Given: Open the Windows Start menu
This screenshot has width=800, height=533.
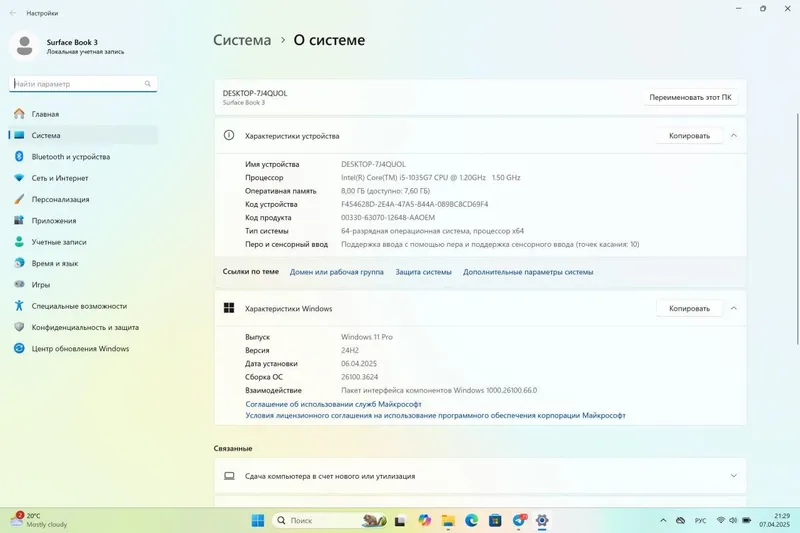Looking at the screenshot, I should (x=258, y=520).
